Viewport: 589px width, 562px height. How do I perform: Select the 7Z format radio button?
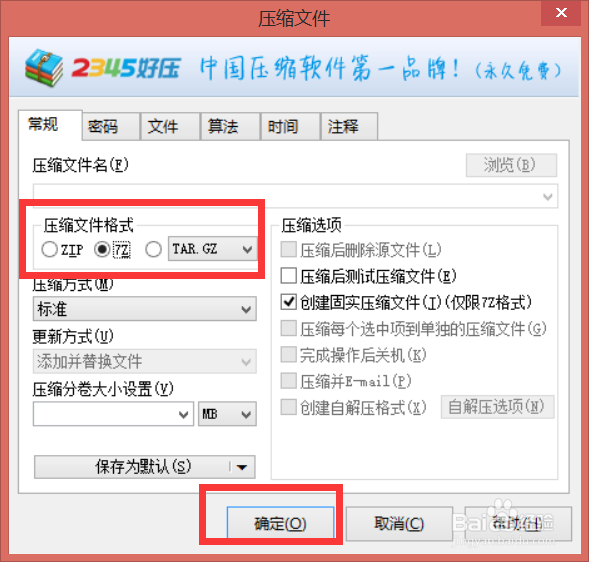(102, 249)
